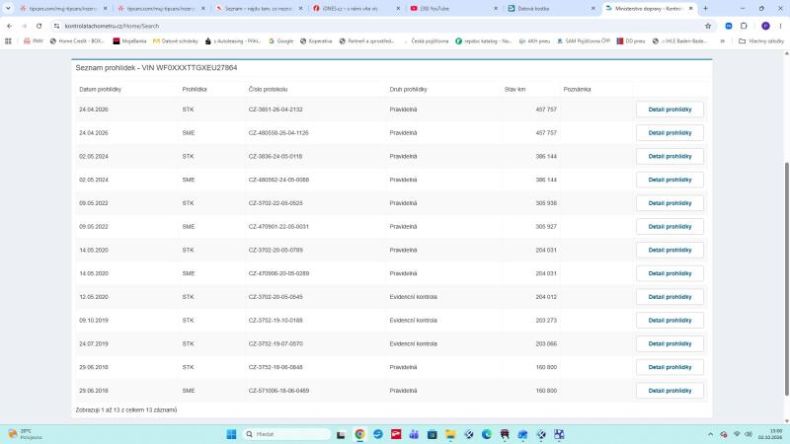Open Chrome three-dot menu
Image resolution: width=790 pixels, height=444 pixels.
[x=780, y=26]
